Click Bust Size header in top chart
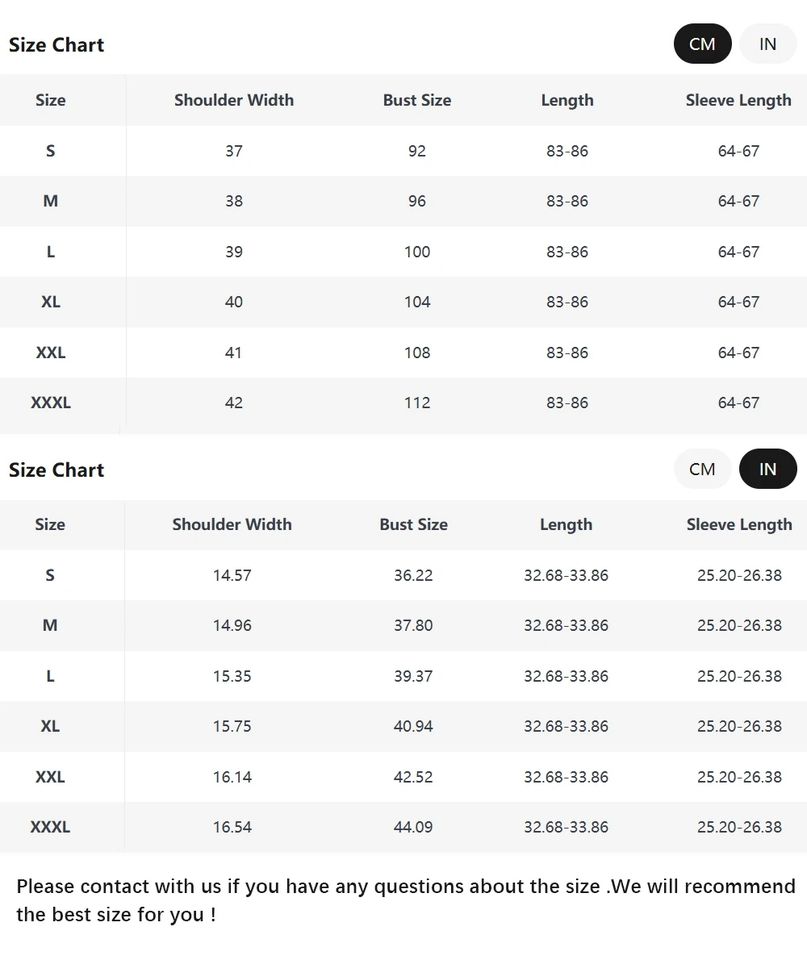 click(x=417, y=100)
